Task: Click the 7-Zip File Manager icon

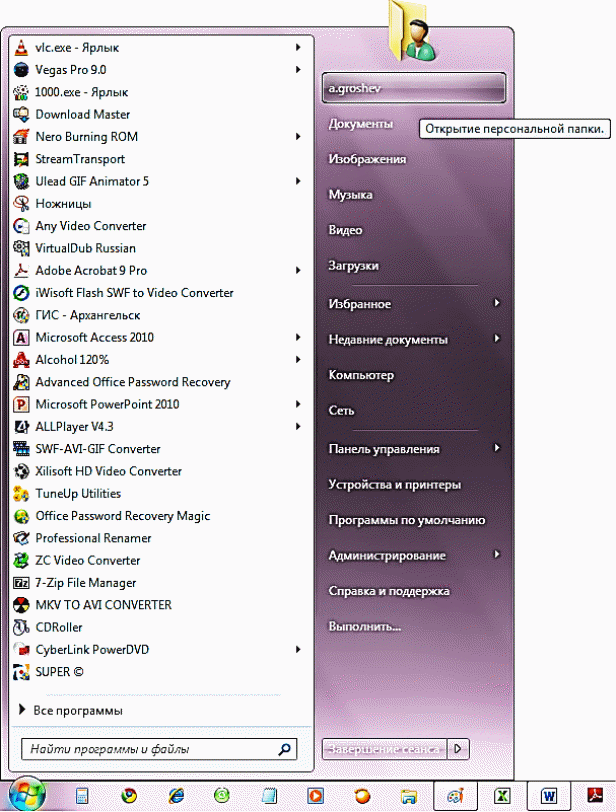Action: (21, 583)
